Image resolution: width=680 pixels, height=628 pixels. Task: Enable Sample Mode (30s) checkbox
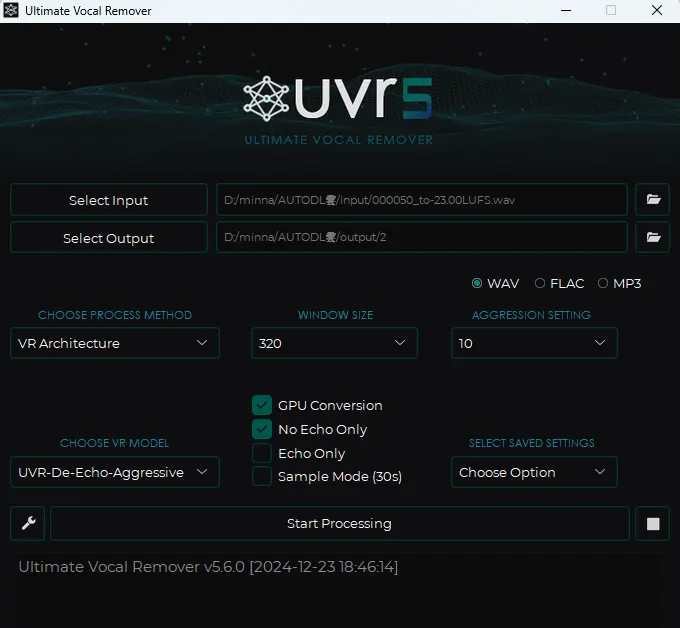pos(262,476)
